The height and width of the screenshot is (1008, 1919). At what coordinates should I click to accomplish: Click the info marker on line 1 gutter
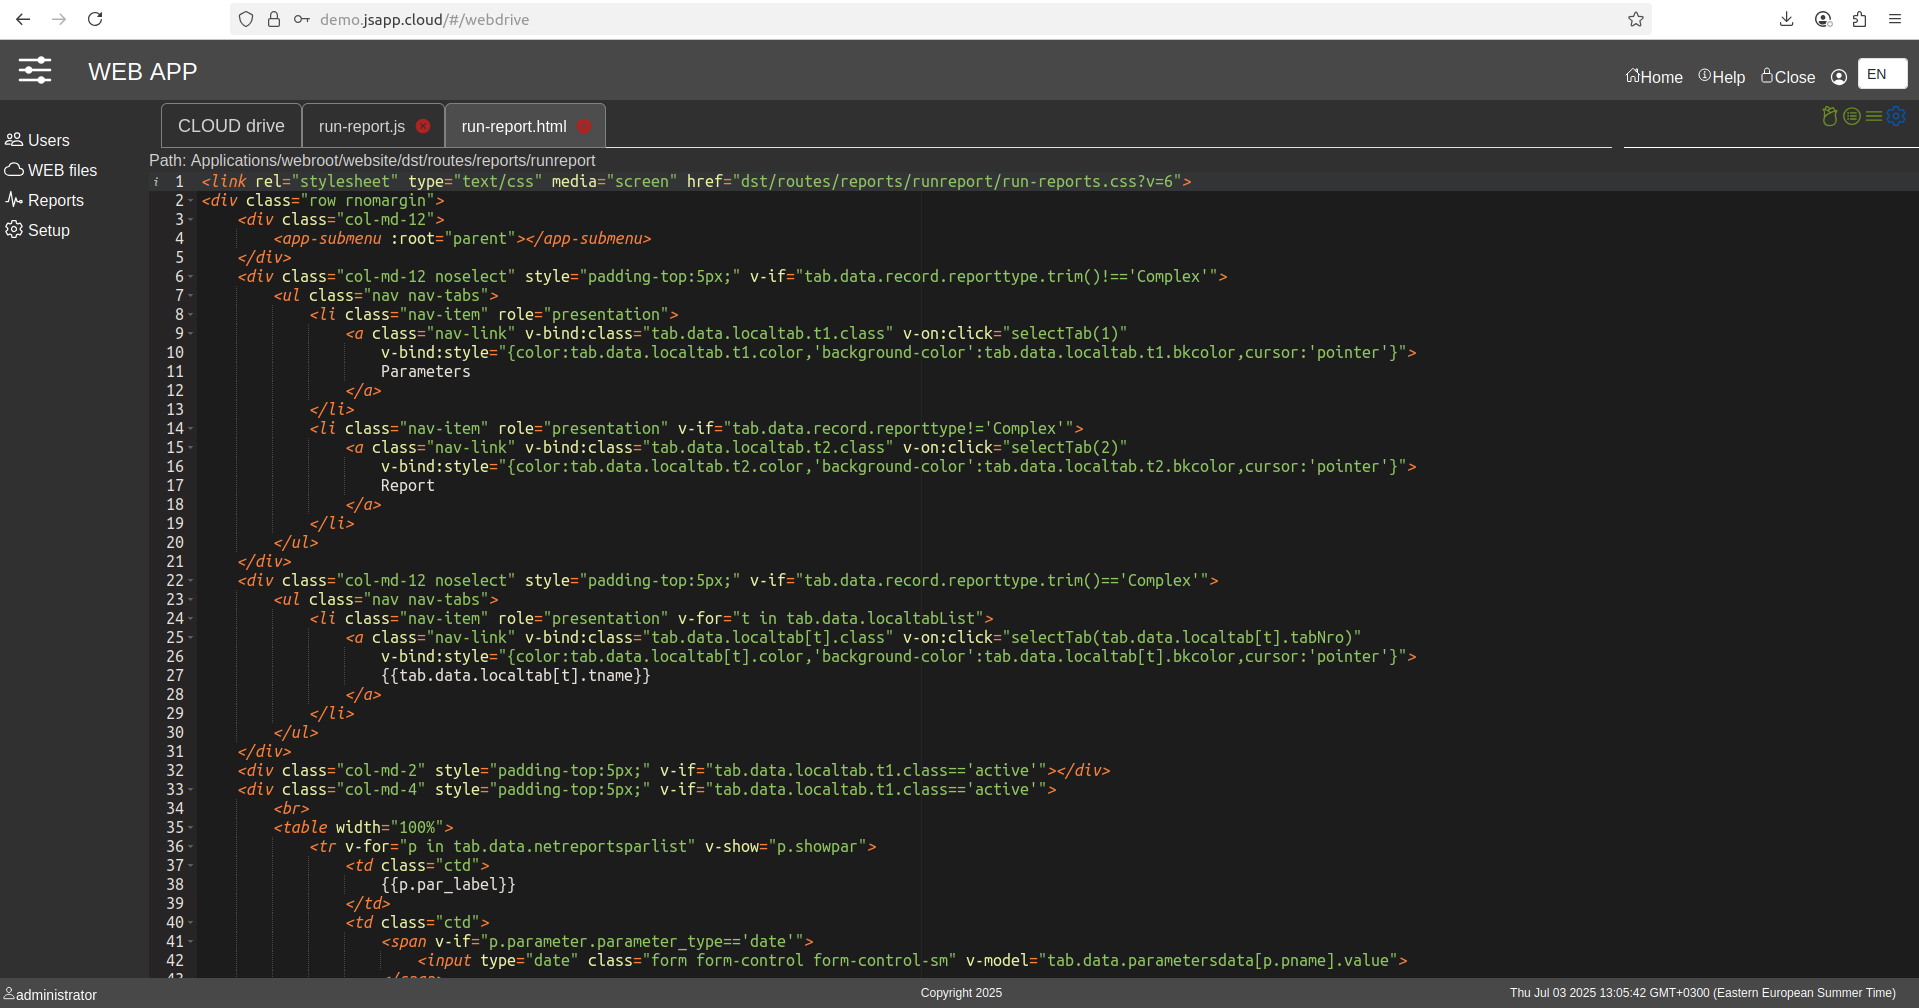[x=156, y=182]
